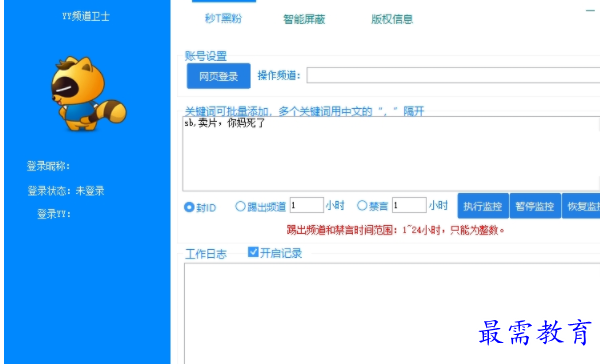
Task: Focus the 操作频道 input field
Action: 453,75
